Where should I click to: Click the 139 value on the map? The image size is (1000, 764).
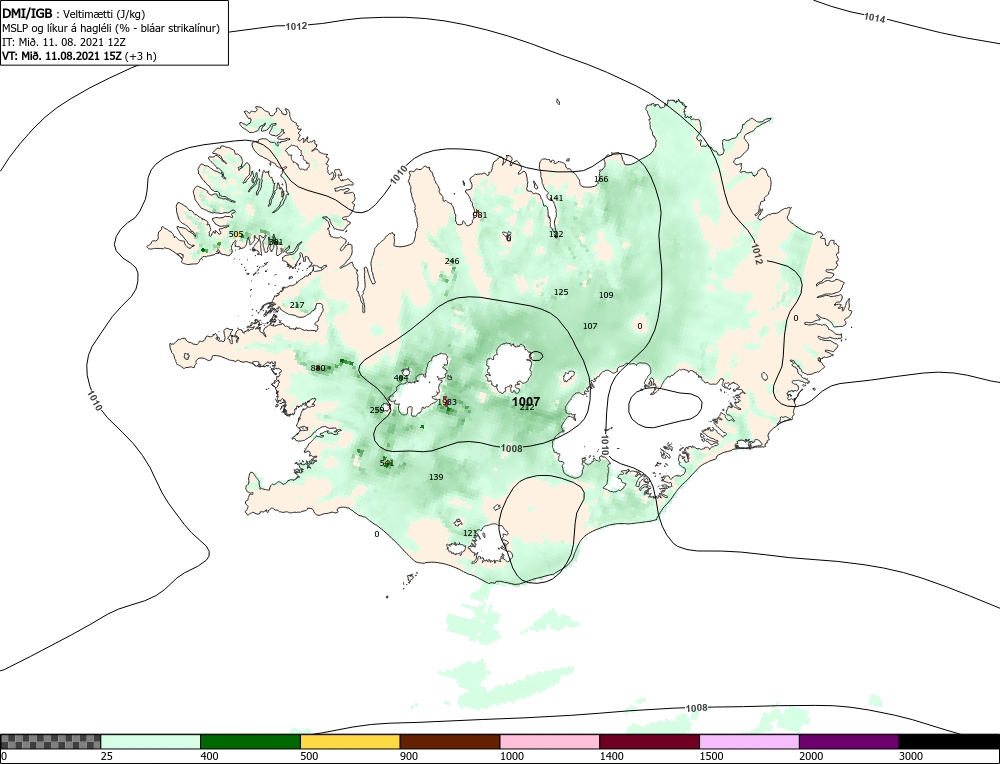coord(436,478)
